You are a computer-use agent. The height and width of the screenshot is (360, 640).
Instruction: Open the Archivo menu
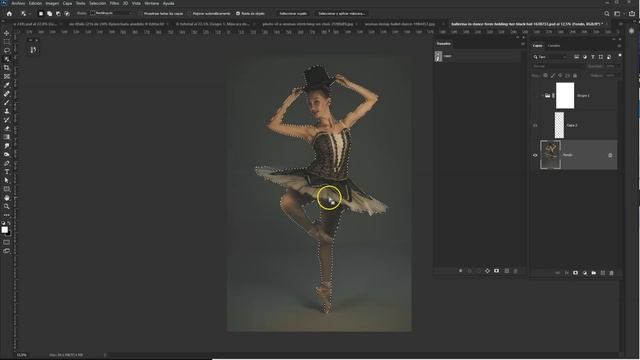18,3
